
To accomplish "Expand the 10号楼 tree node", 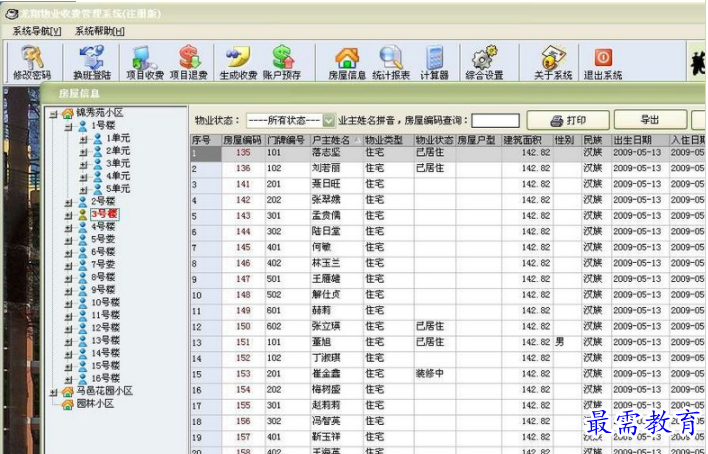I will 69,304.
